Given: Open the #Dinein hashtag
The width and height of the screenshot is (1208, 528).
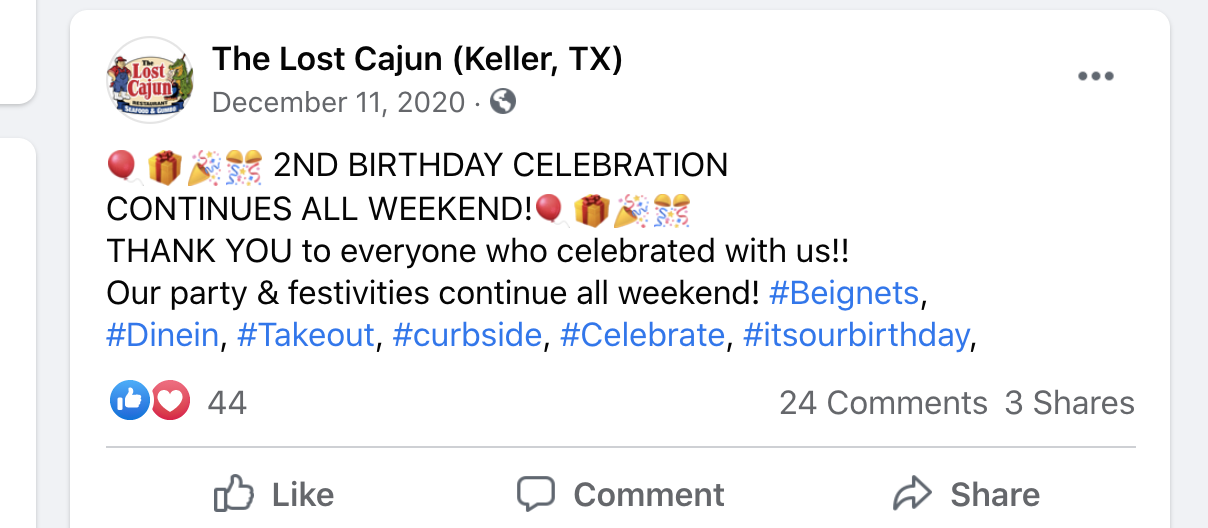Looking at the screenshot, I should click(162, 334).
